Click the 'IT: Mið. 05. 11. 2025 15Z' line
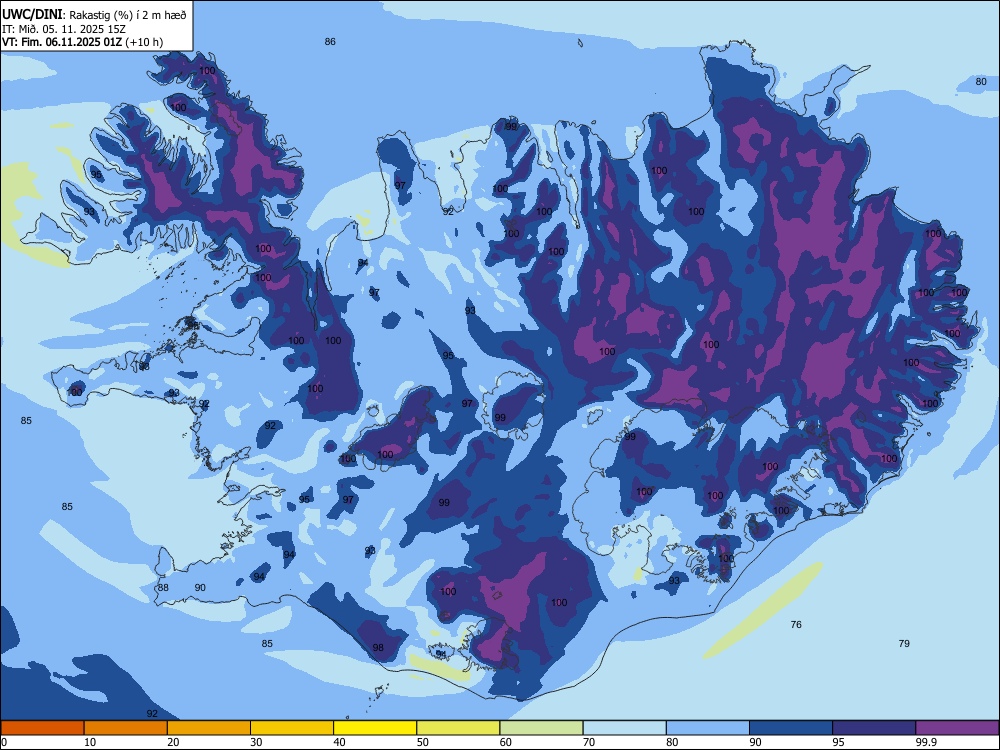The image size is (1000, 750). [64, 29]
